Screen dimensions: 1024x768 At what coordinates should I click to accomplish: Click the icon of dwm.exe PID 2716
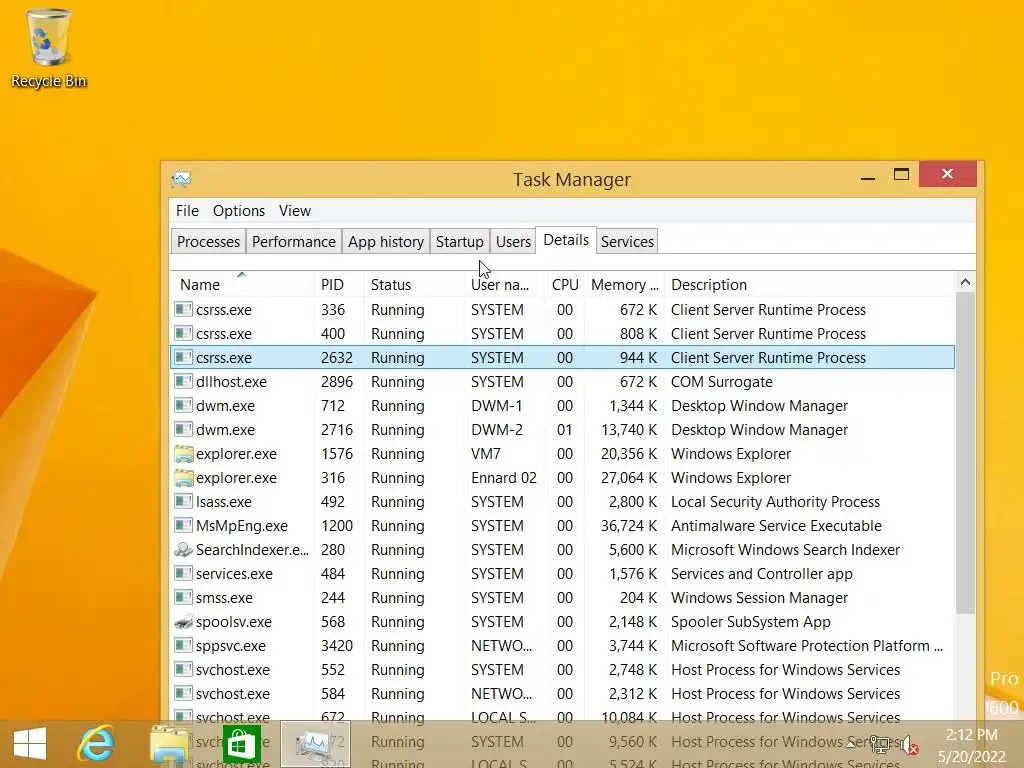tap(184, 430)
